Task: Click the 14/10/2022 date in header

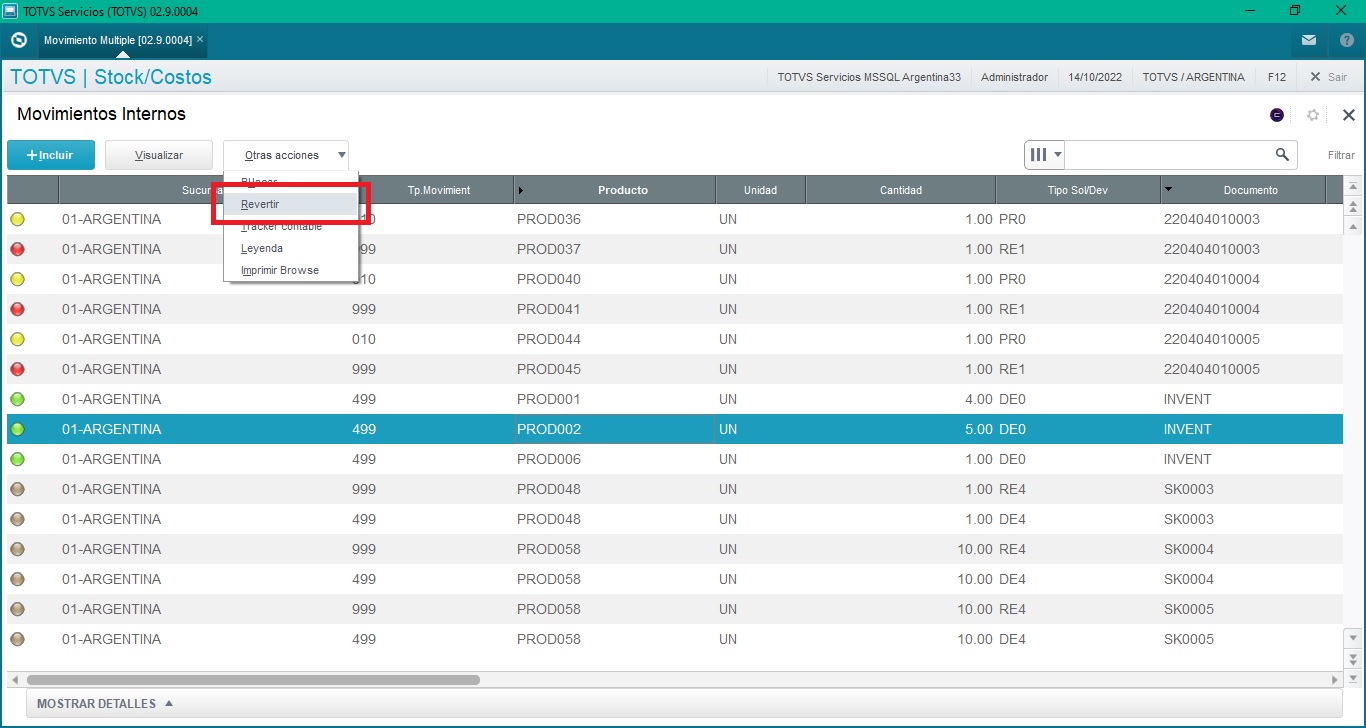Action: point(1095,77)
